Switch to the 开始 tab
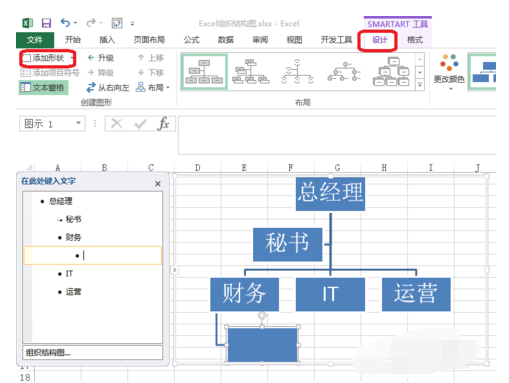 (x=73, y=40)
